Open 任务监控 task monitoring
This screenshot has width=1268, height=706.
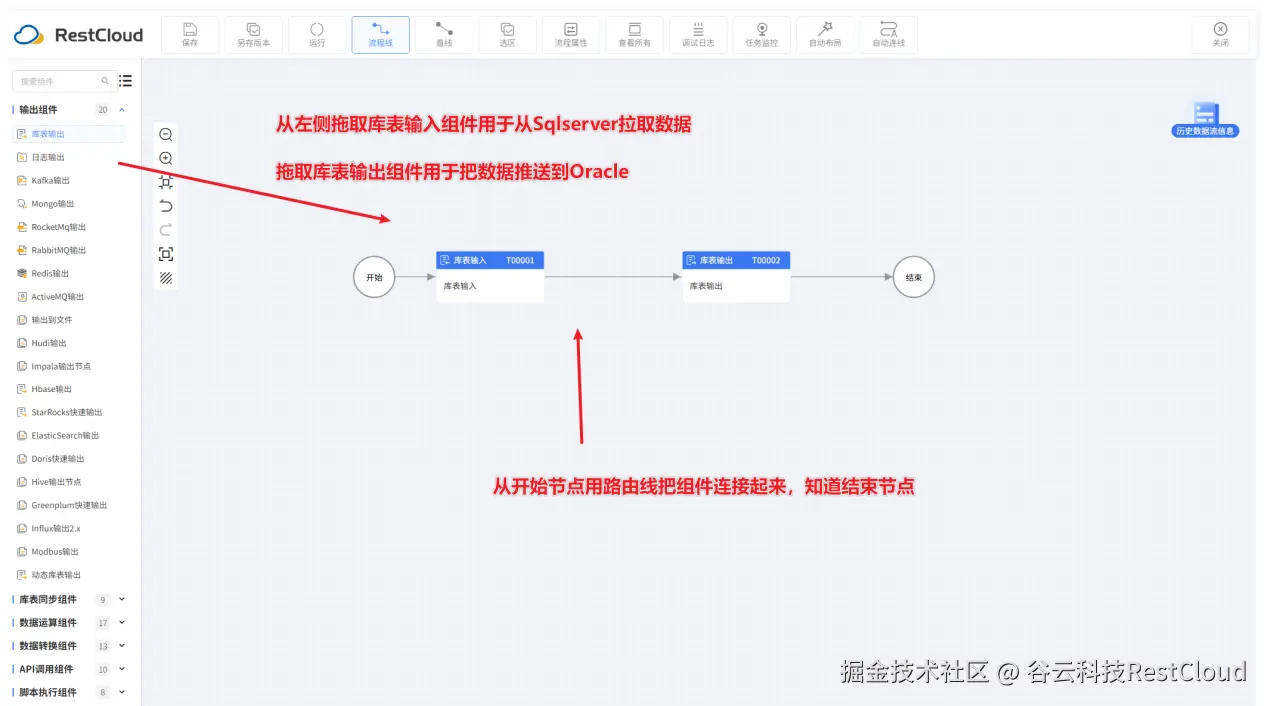[x=761, y=35]
